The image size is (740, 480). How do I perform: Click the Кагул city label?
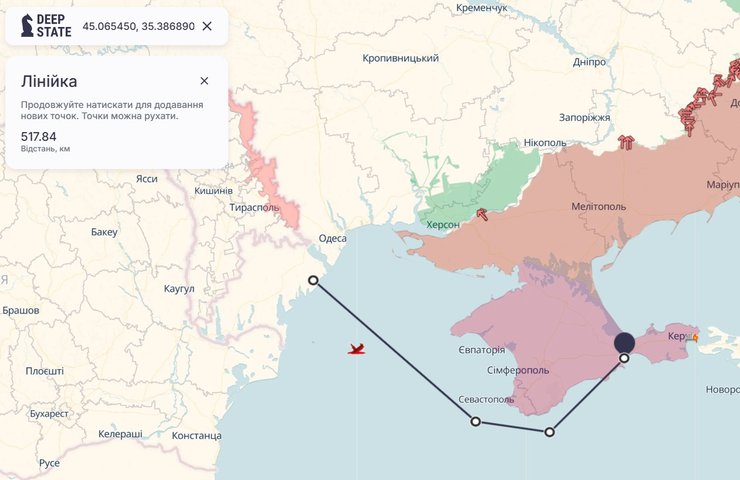pos(179,288)
